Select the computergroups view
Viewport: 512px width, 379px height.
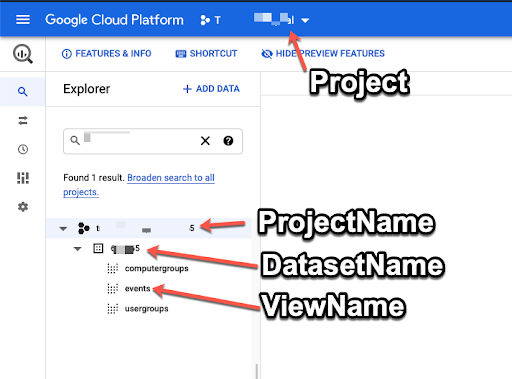(157, 268)
